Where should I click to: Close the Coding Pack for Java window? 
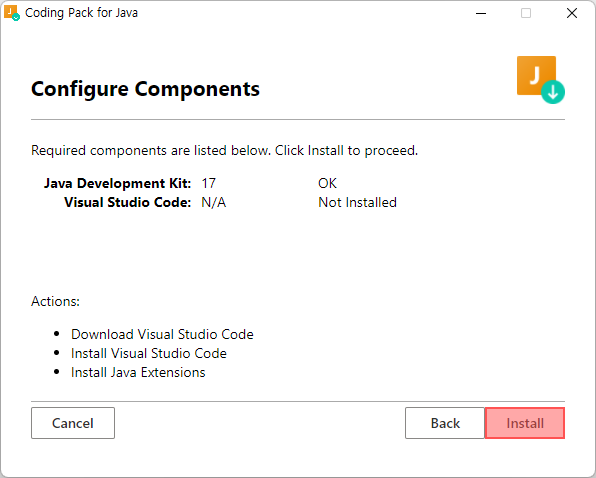pyautogui.click(x=572, y=13)
